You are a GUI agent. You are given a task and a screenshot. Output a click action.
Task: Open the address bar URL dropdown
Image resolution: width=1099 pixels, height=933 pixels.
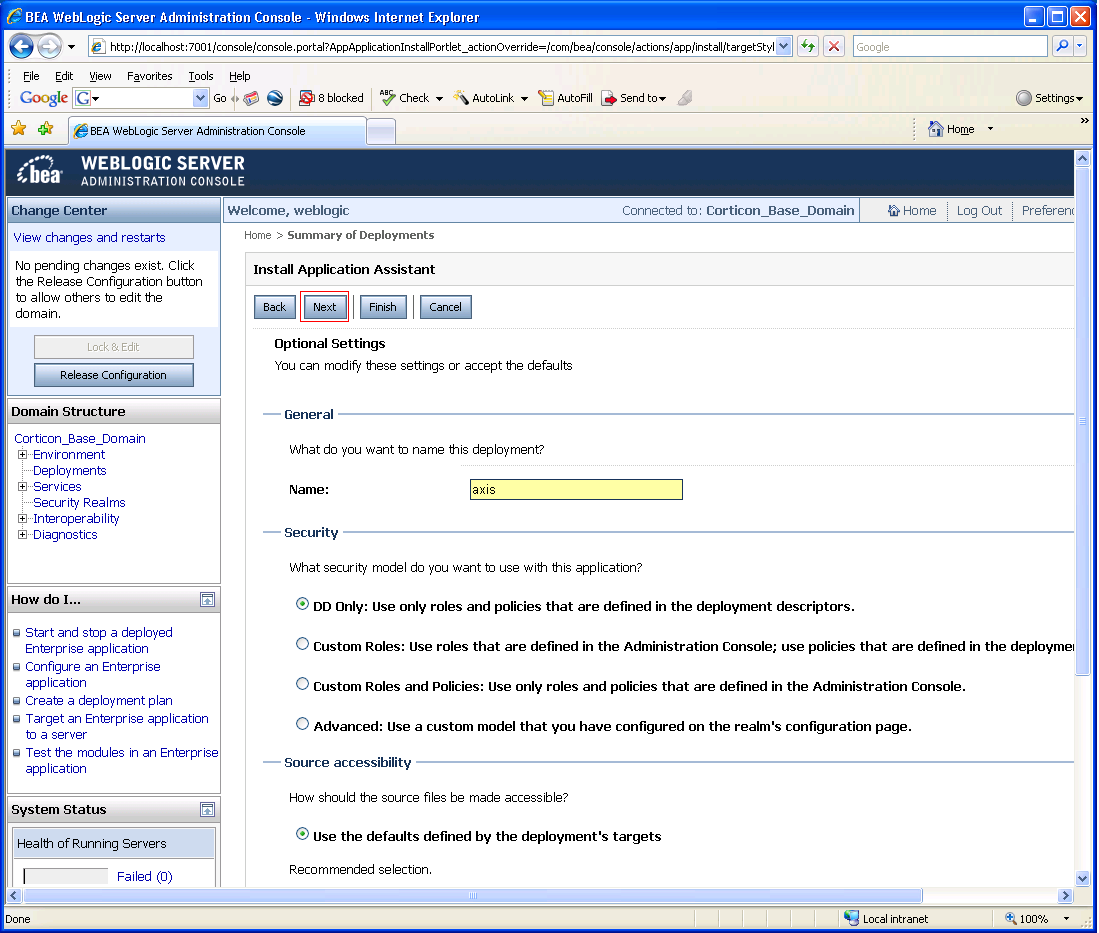(784, 46)
